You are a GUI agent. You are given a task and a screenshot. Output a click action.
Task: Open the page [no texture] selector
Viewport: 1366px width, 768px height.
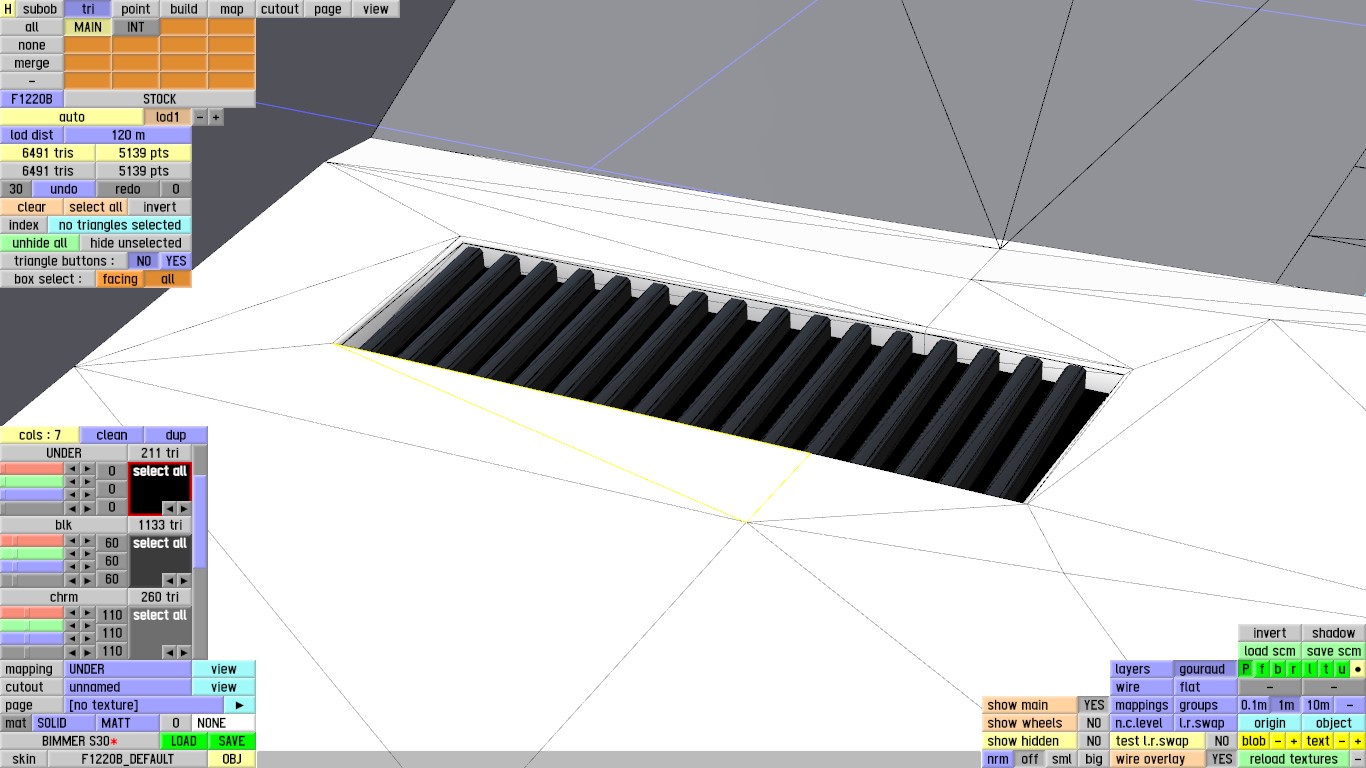pyautogui.click(x=143, y=705)
